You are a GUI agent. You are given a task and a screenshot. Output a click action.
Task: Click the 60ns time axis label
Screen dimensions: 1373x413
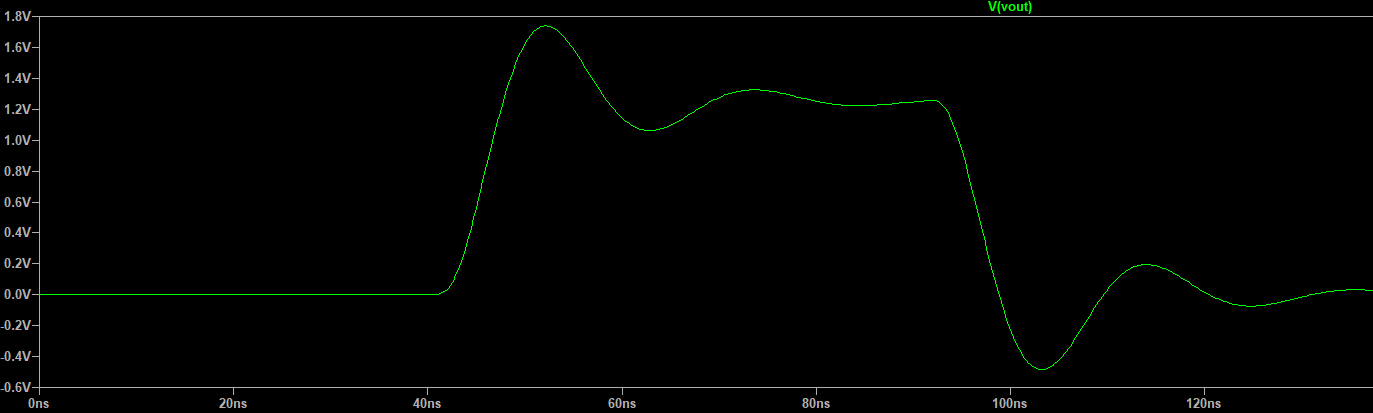[621, 403]
